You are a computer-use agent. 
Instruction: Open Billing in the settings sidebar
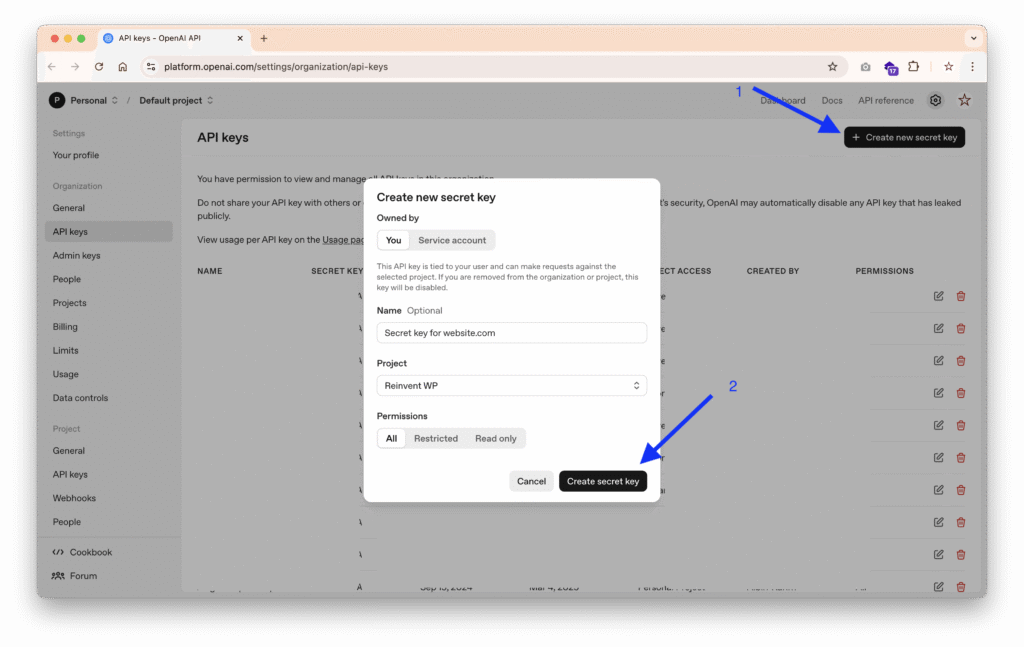coord(65,327)
